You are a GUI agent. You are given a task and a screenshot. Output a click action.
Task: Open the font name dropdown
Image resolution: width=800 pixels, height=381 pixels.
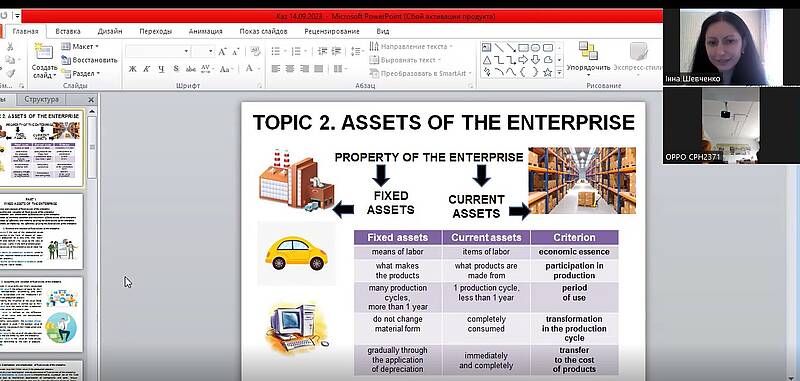[x=158, y=52]
